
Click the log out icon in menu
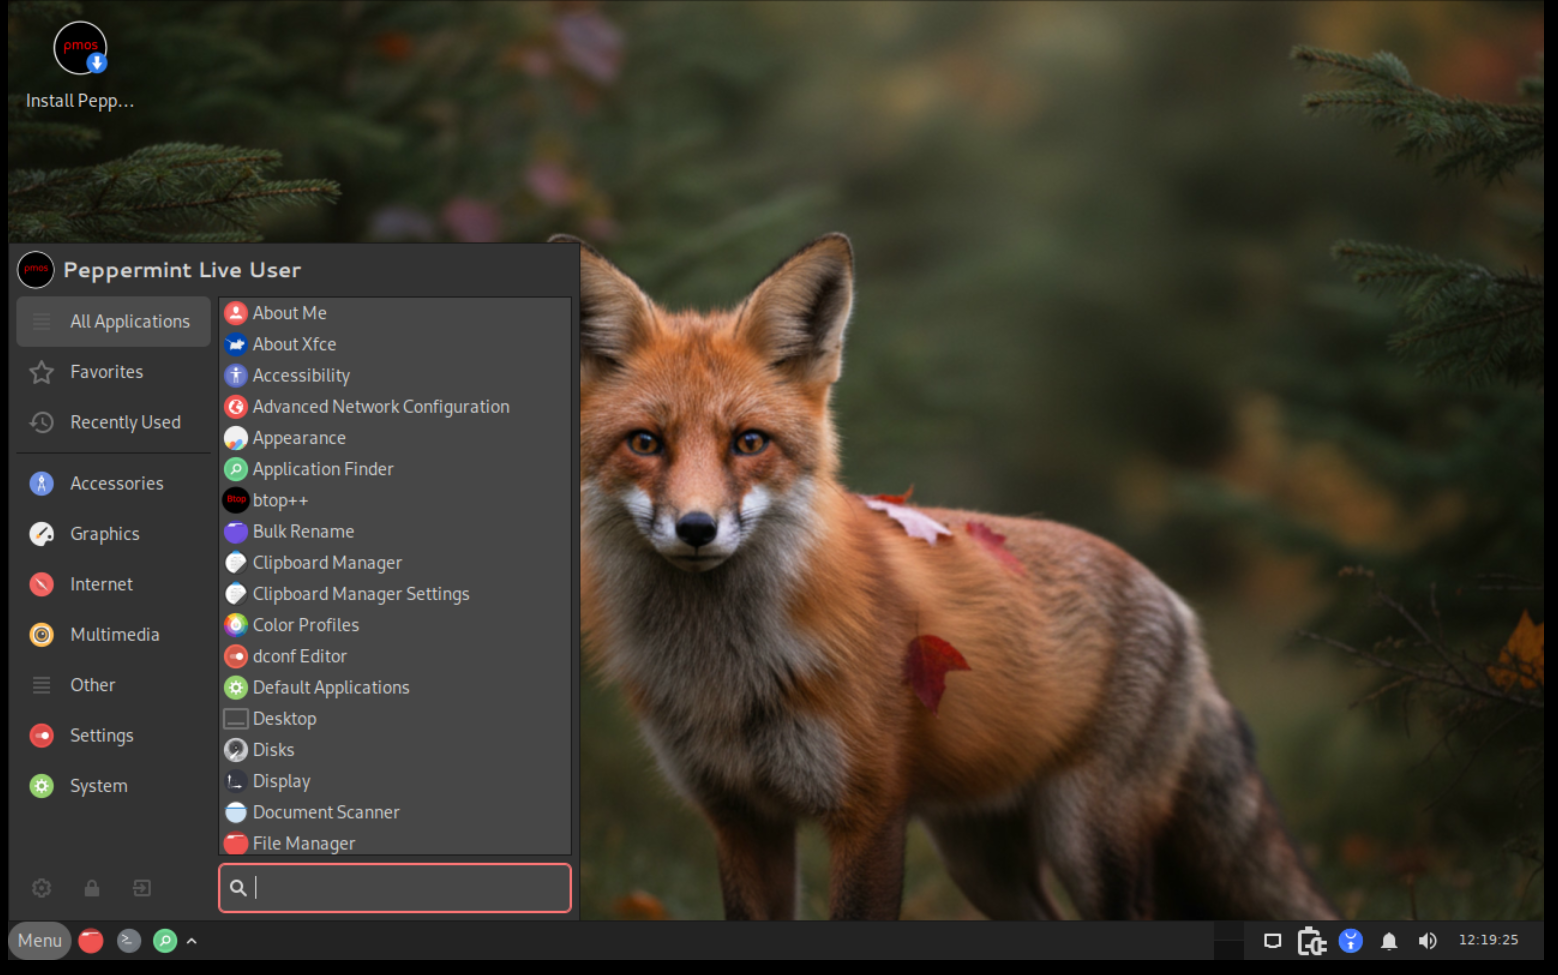click(x=142, y=888)
